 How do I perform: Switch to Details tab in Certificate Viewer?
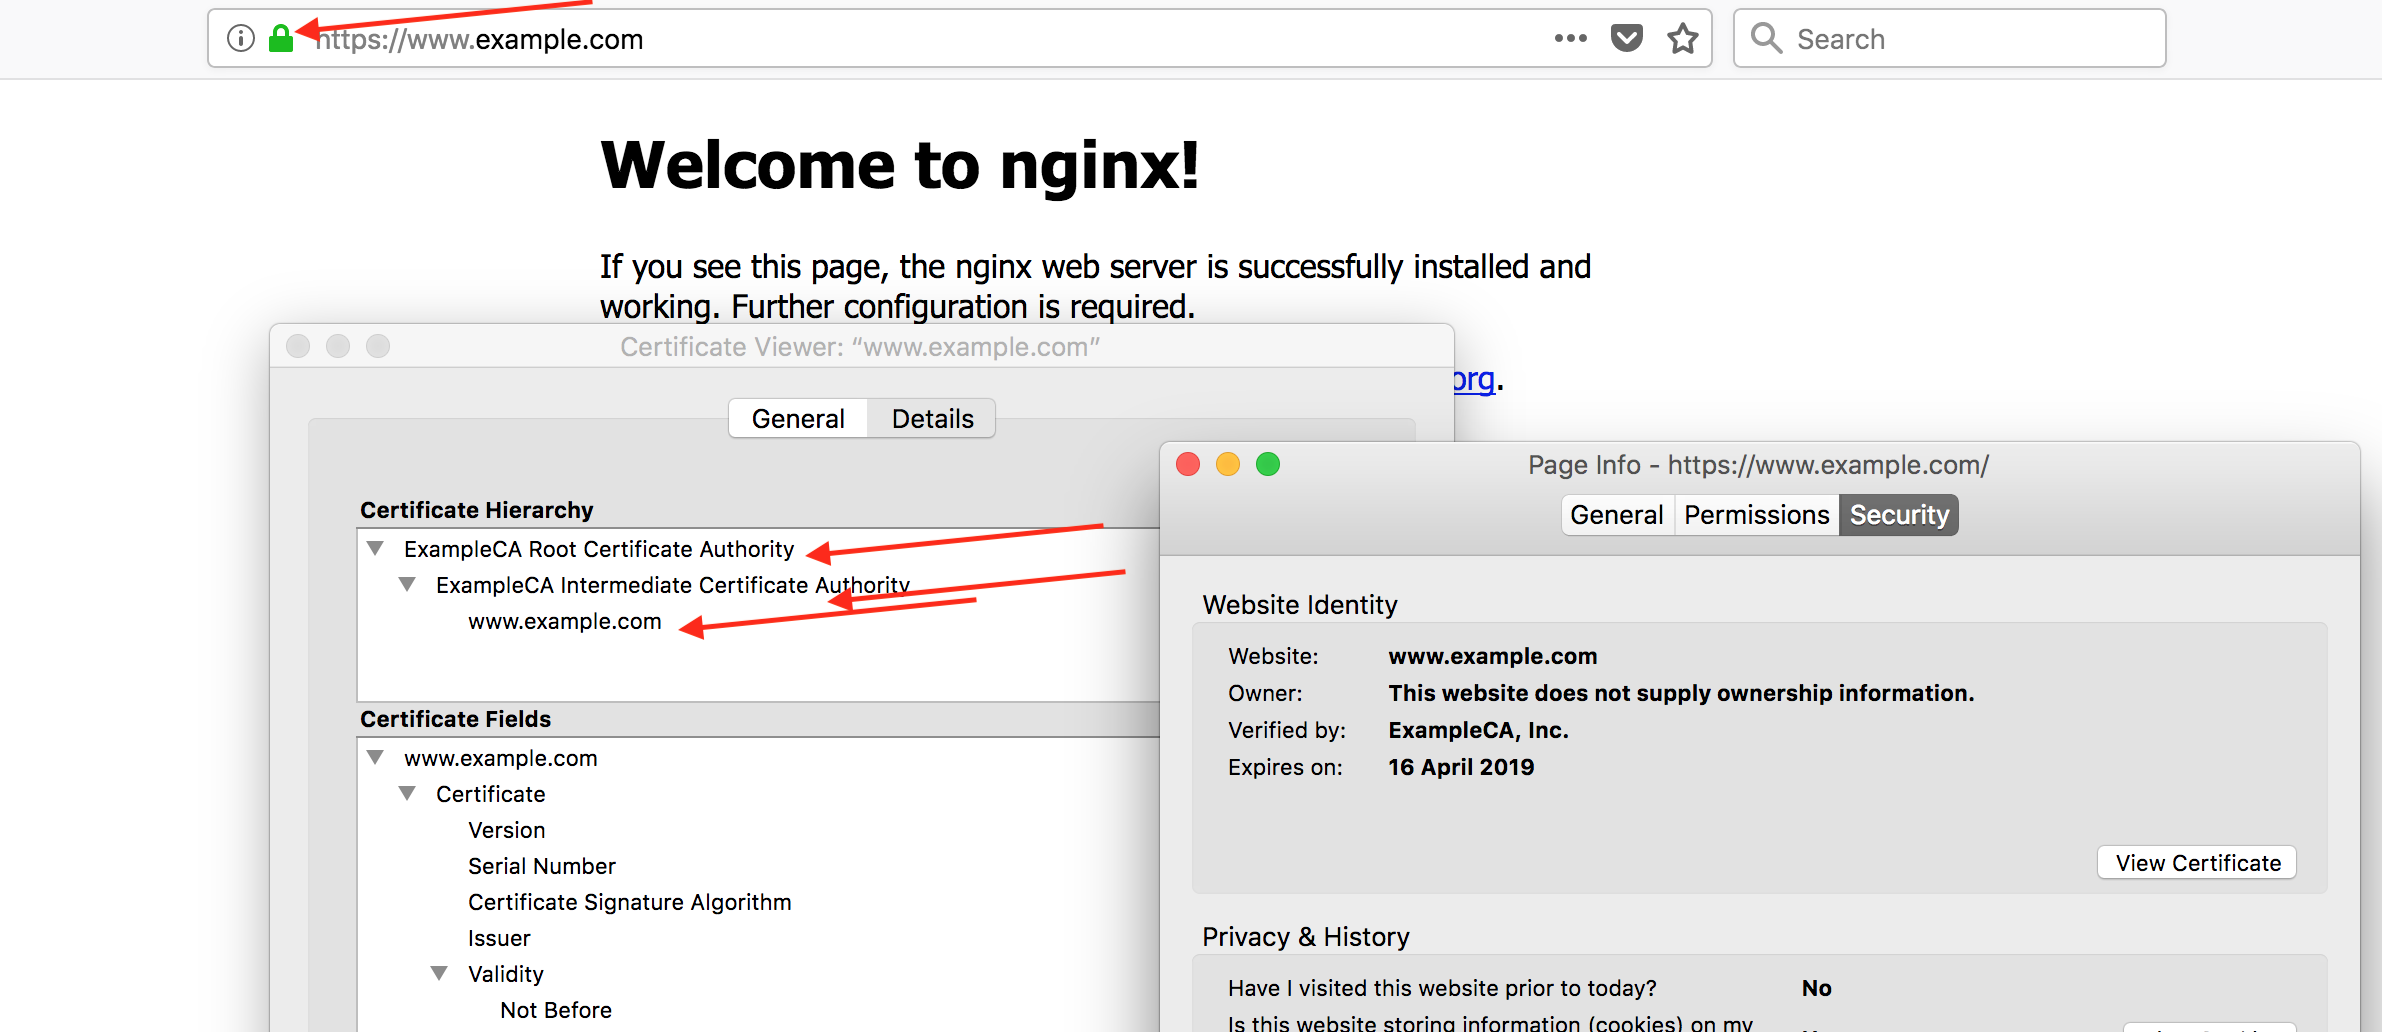pos(932,418)
